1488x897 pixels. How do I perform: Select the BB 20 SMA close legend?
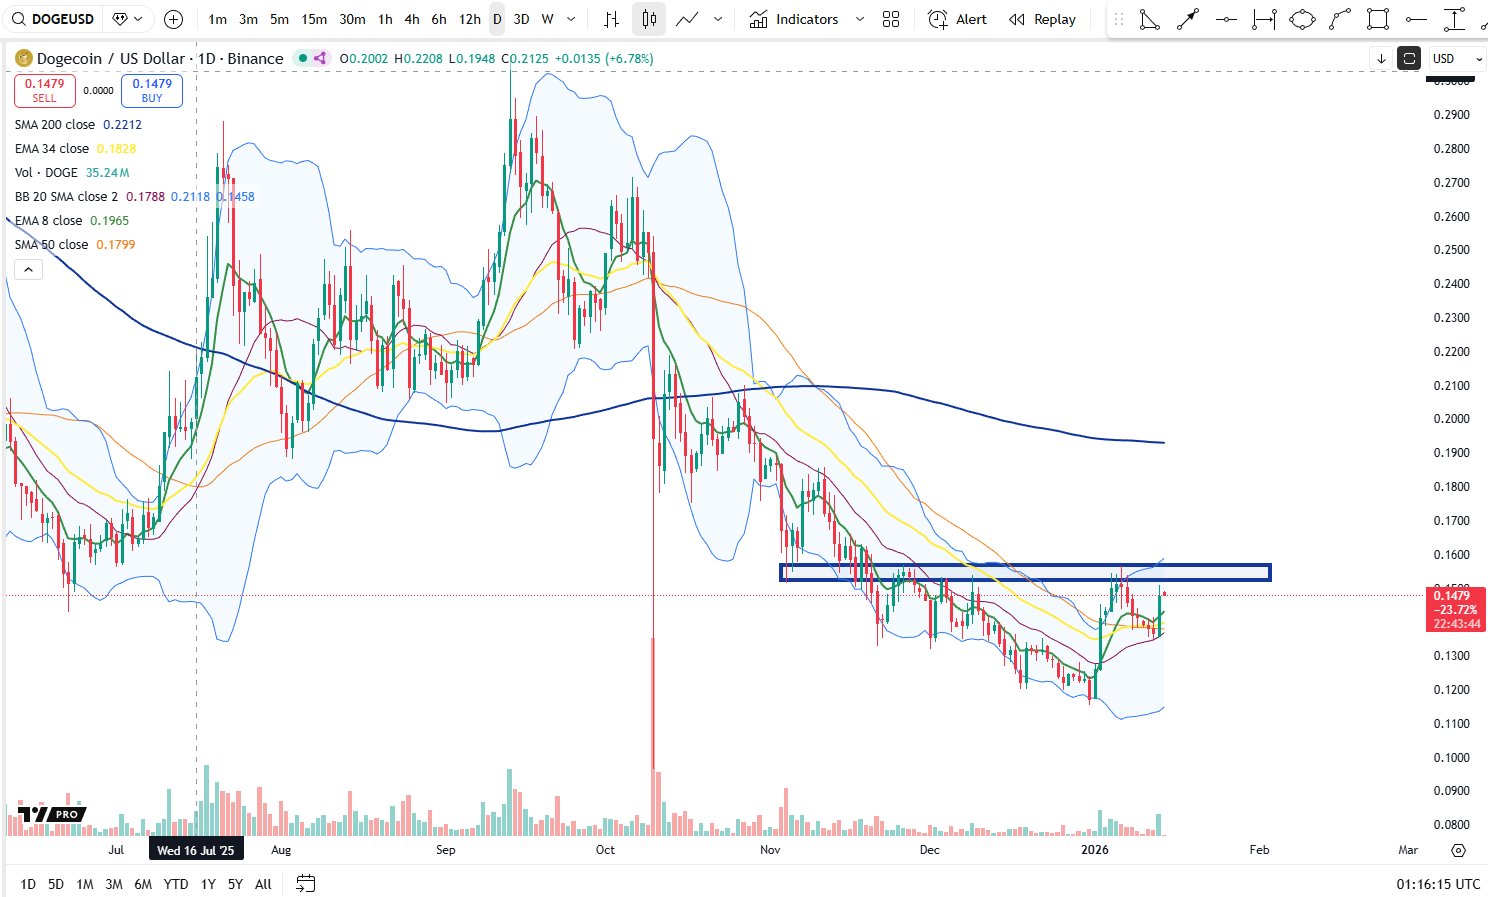pos(66,197)
